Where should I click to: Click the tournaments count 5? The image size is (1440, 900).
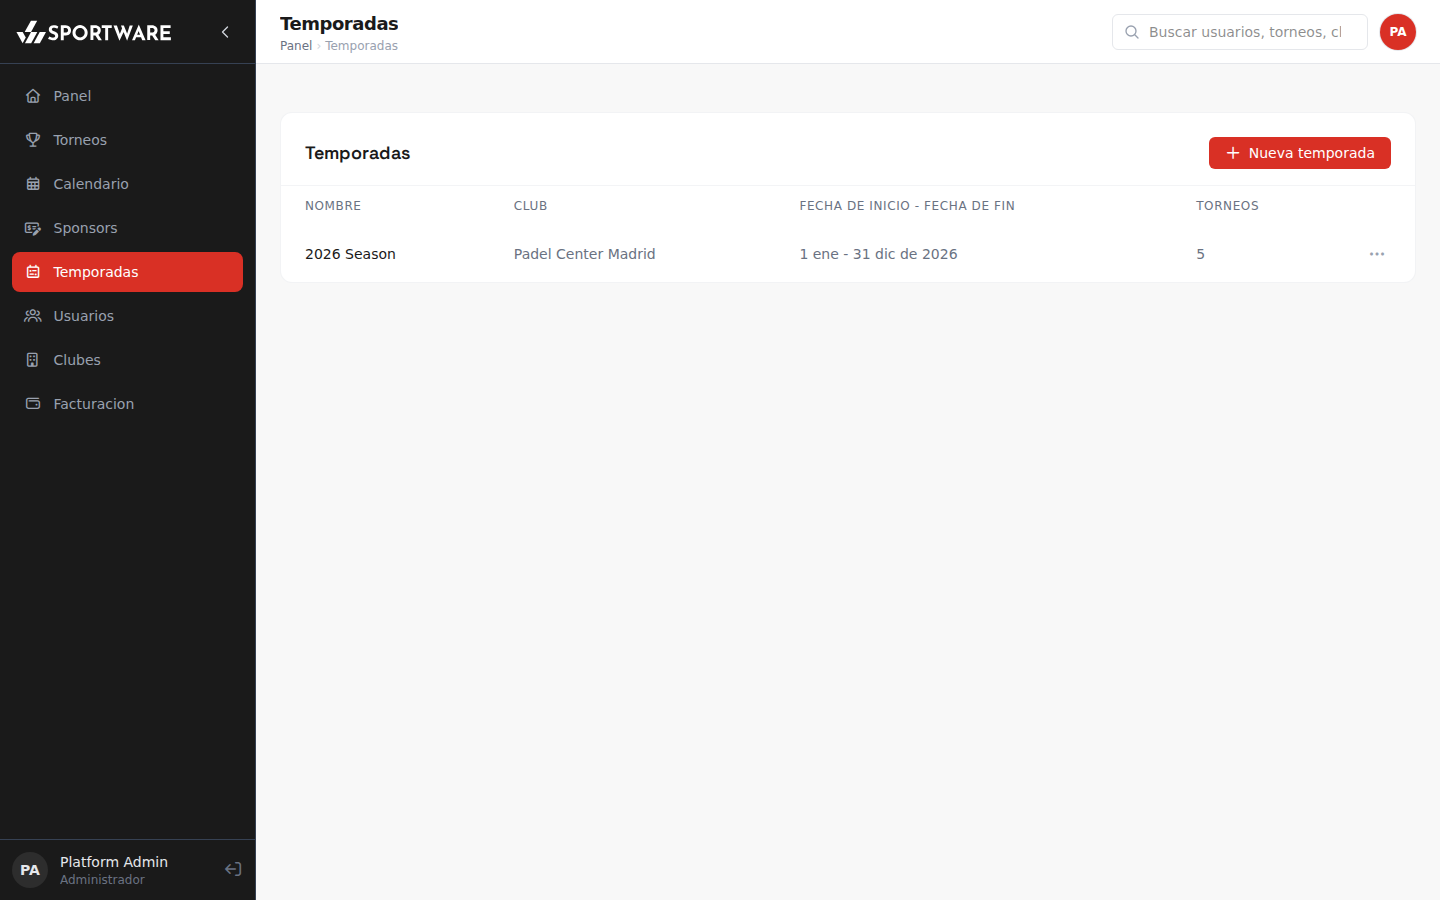tap(1200, 254)
